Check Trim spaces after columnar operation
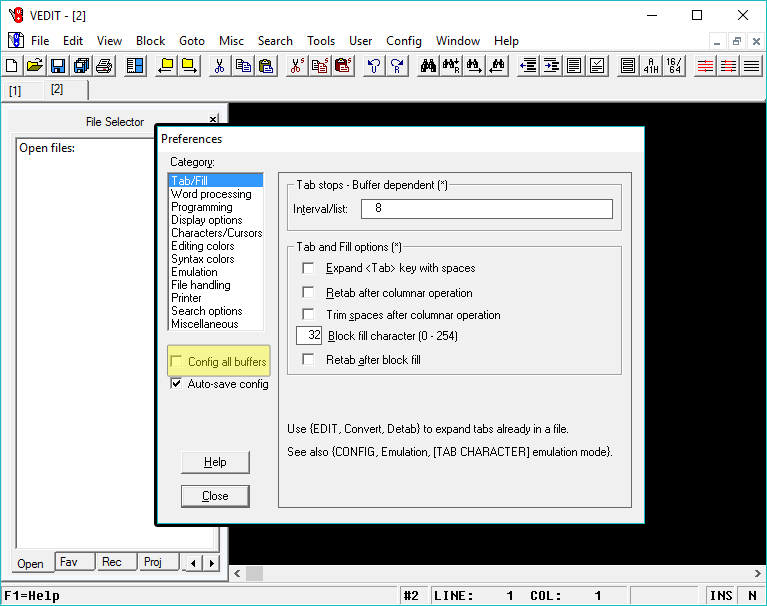 click(x=308, y=314)
